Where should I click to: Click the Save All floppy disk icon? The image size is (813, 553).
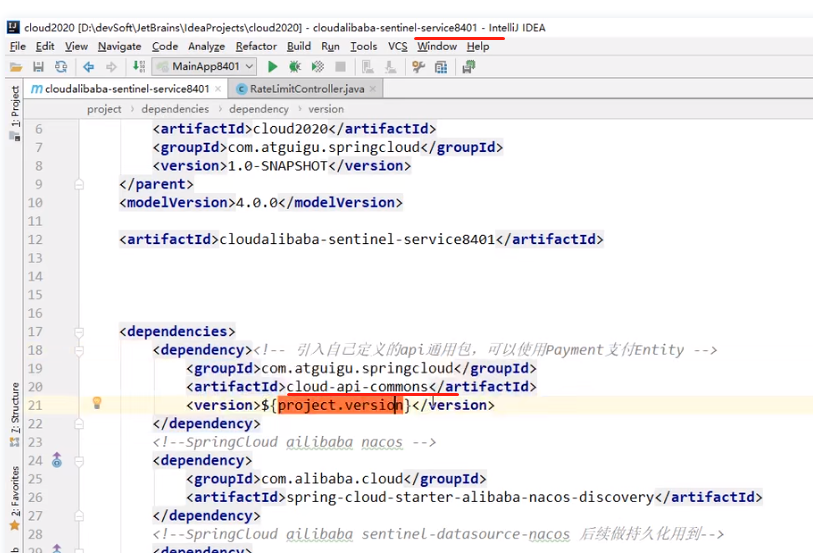38,67
